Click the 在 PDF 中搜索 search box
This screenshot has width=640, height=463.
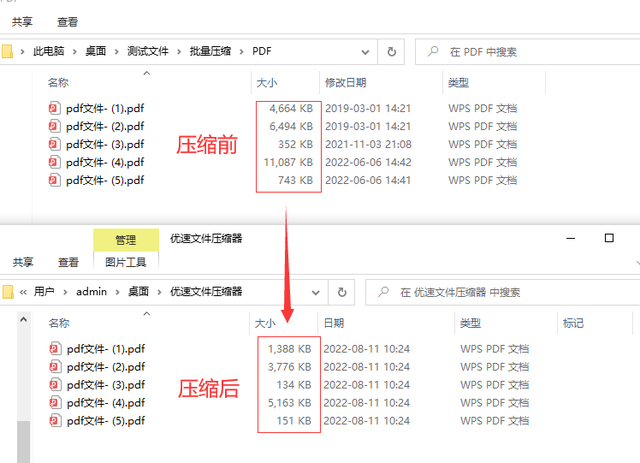tap(527, 52)
